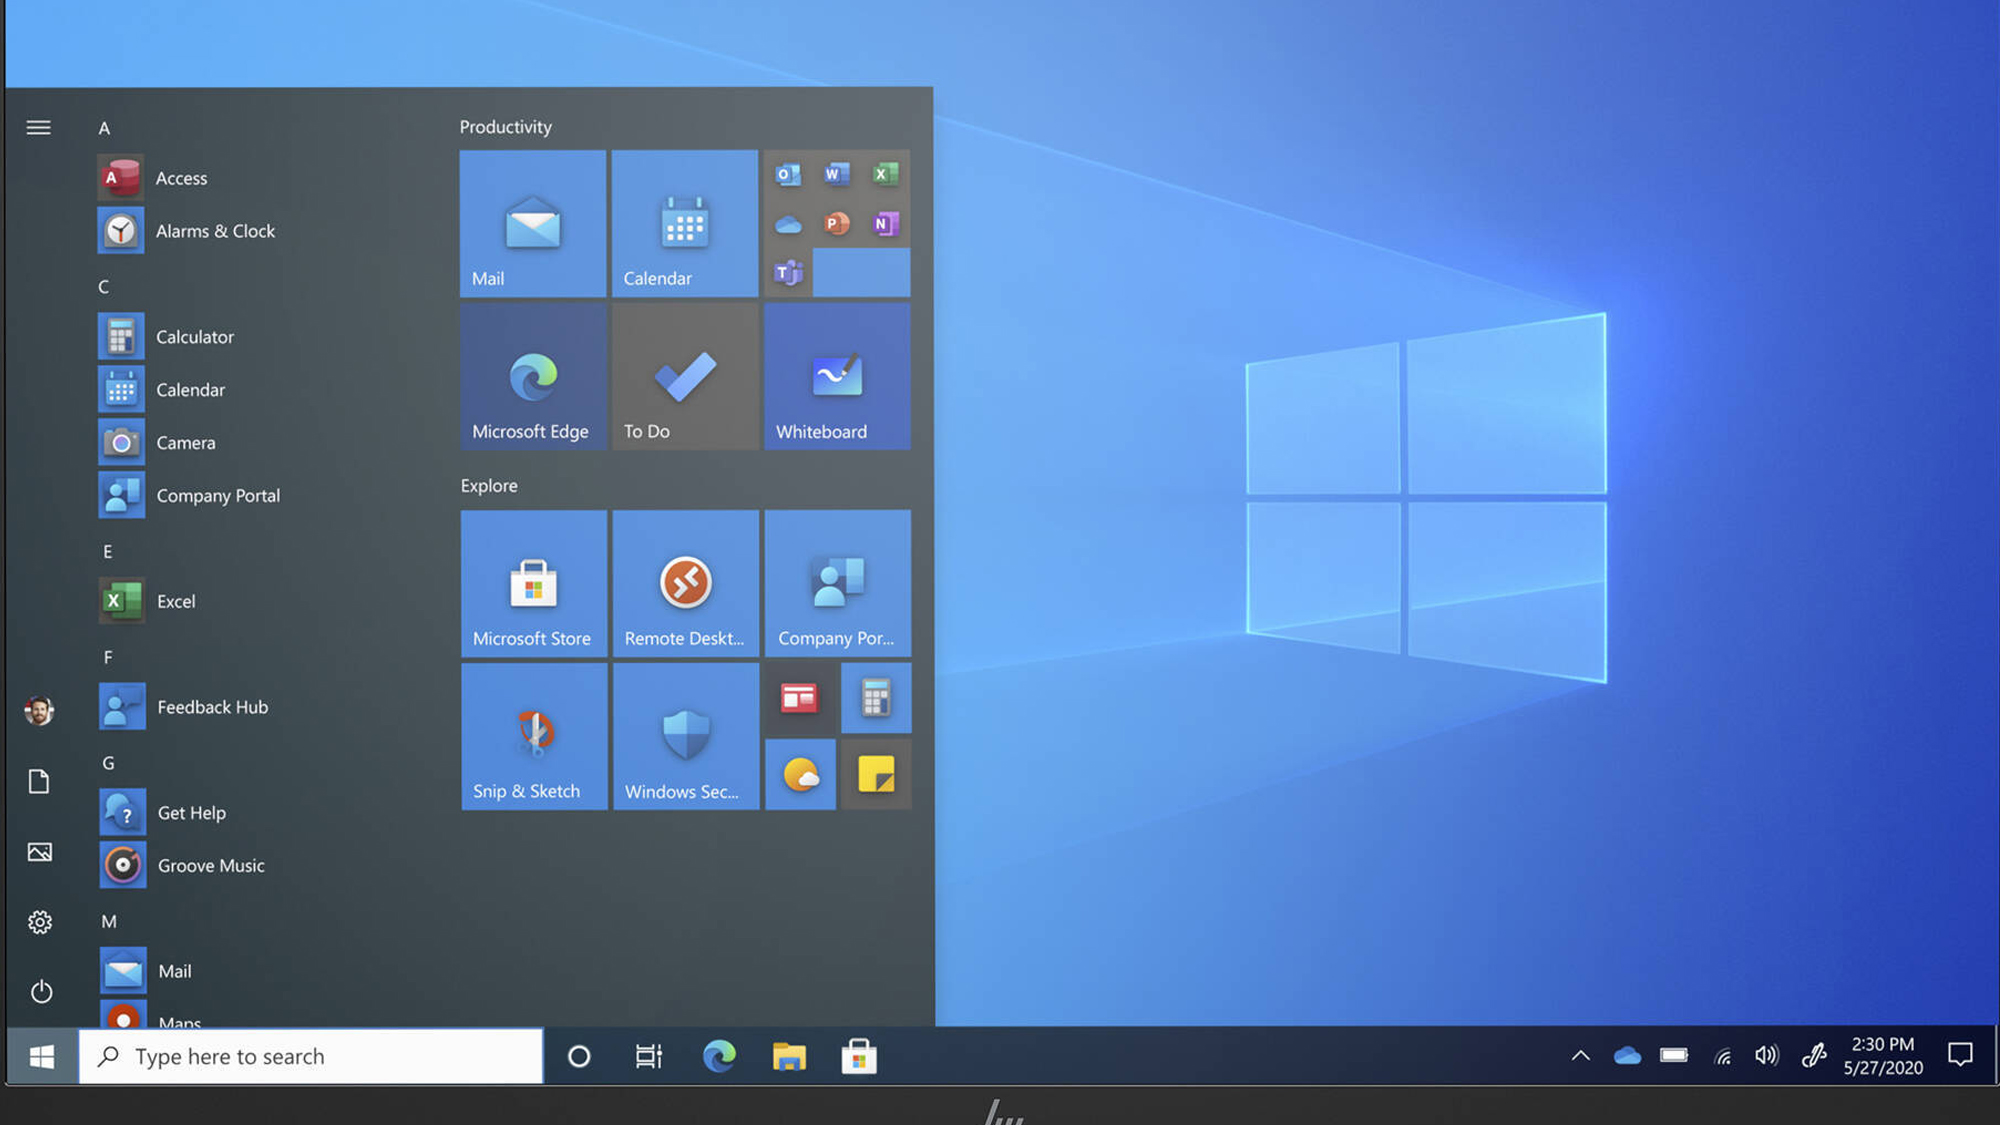This screenshot has height=1125, width=2000.
Task: Open the clock showing 2:30 PM
Action: click(x=1883, y=1056)
